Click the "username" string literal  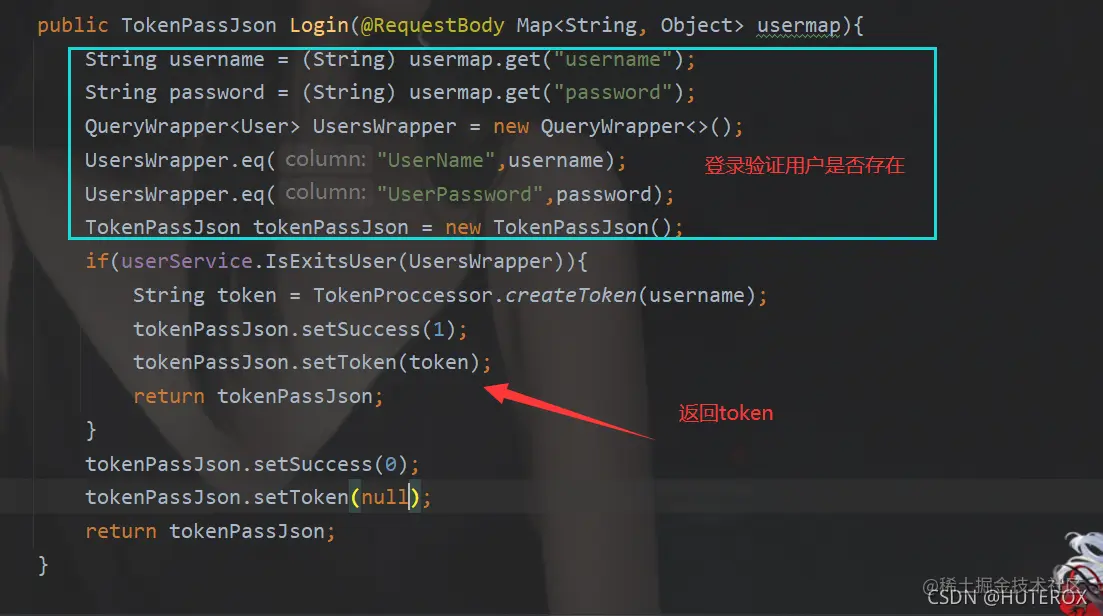(613, 60)
